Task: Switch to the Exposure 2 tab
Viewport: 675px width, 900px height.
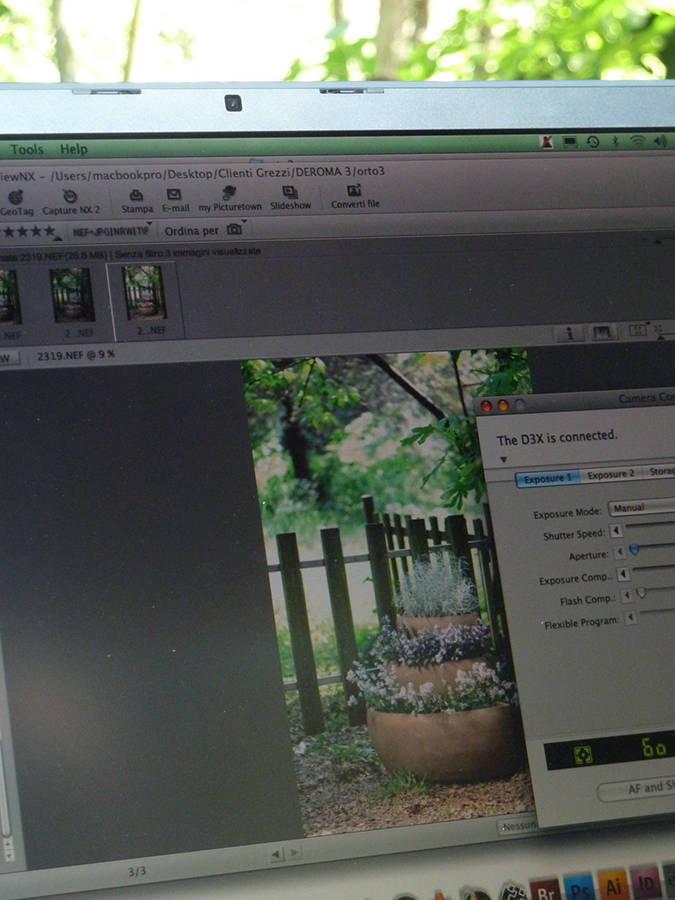Action: (x=610, y=475)
